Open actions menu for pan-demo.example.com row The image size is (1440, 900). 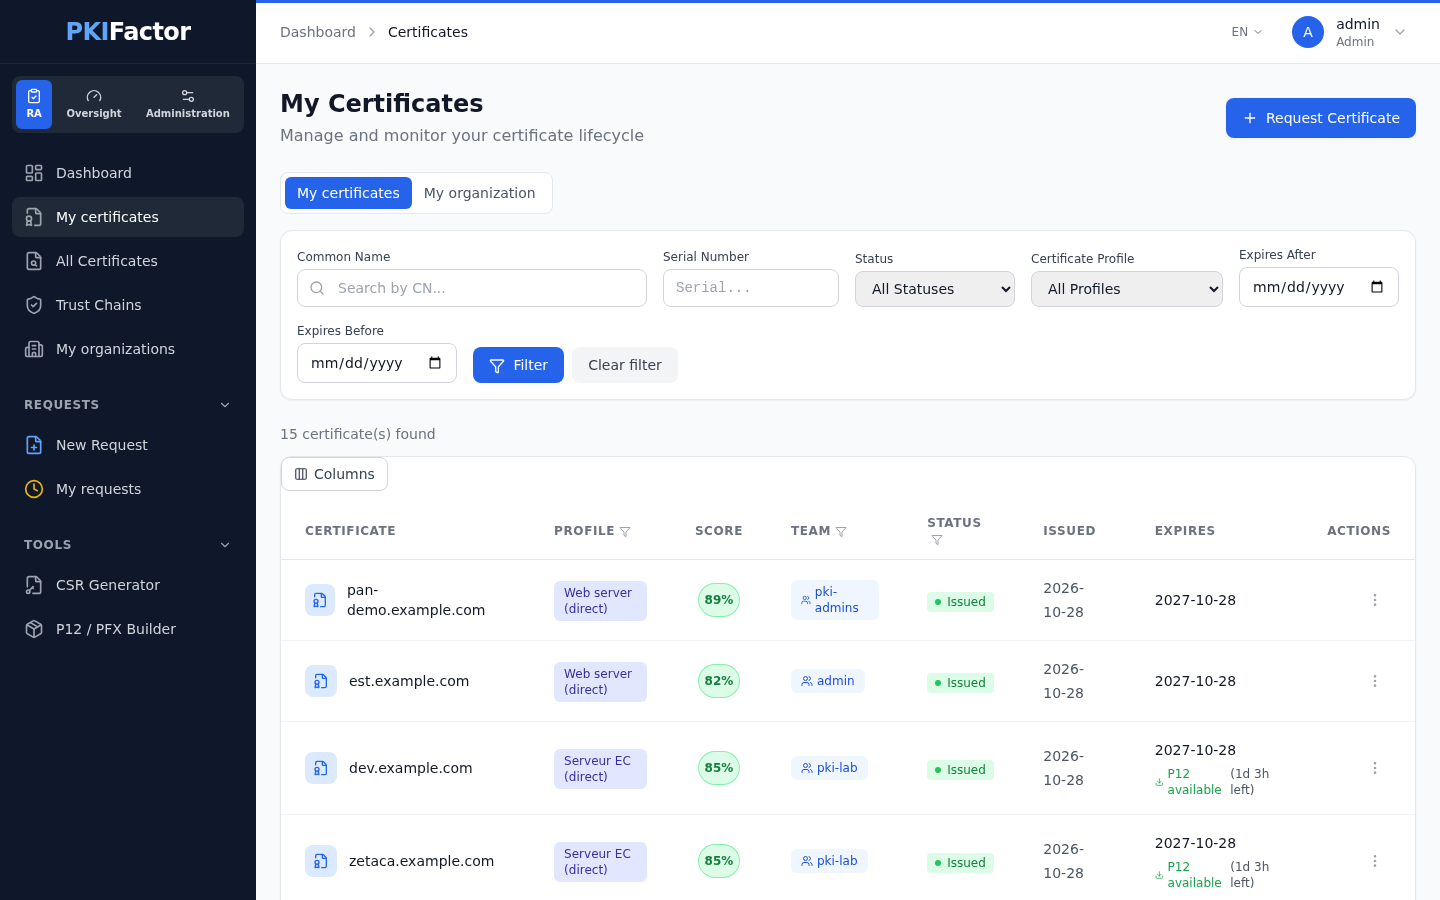(1375, 600)
